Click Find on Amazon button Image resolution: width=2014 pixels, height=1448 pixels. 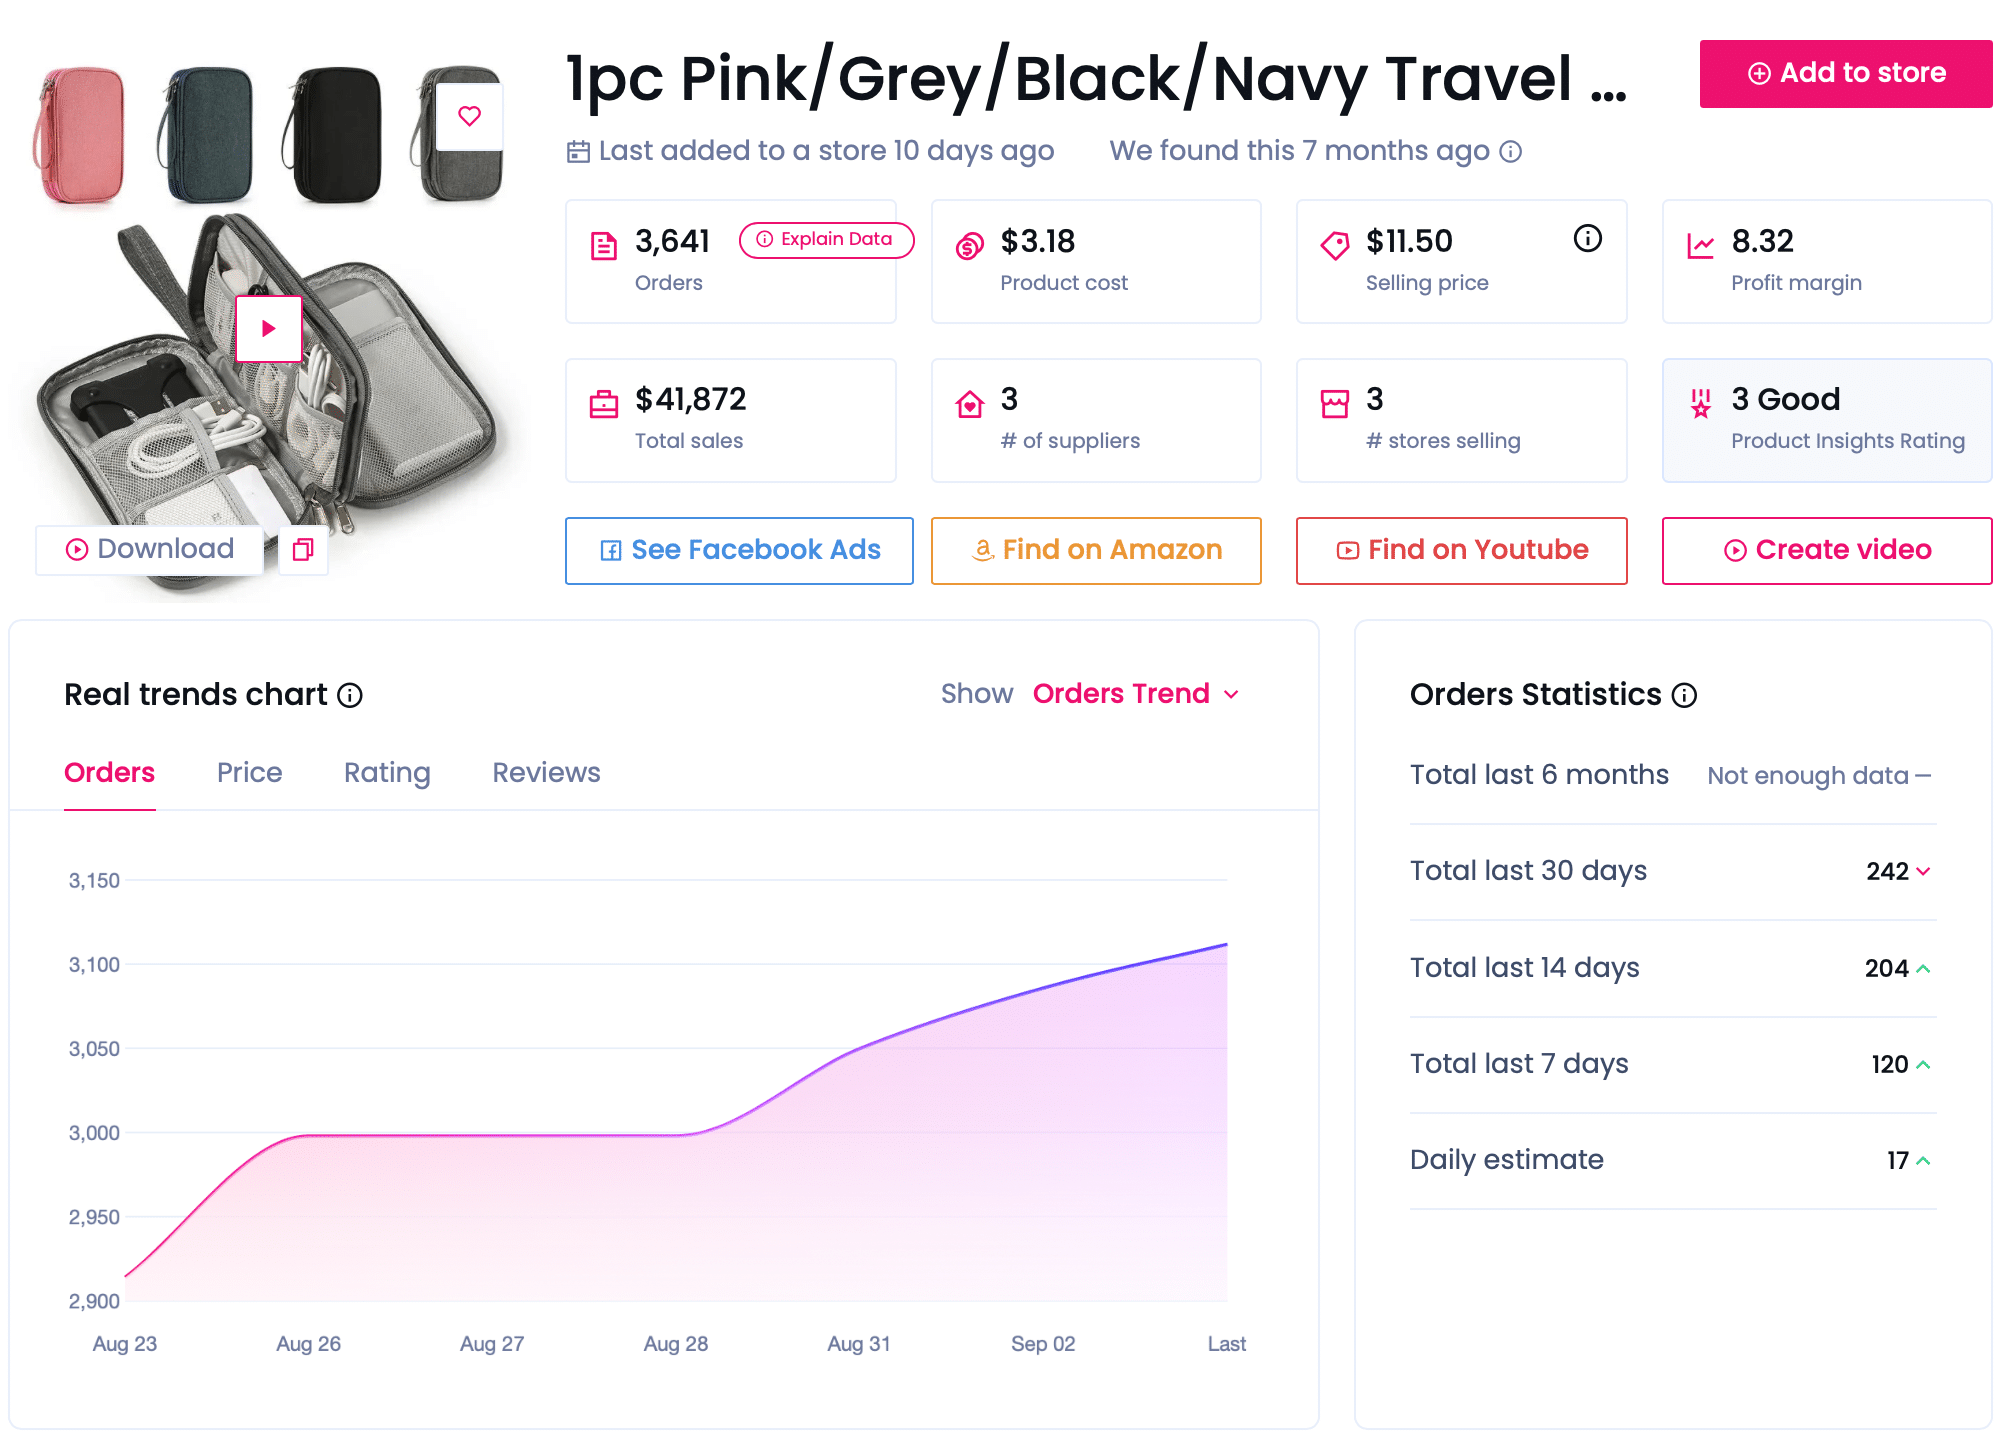(x=1096, y=550)
